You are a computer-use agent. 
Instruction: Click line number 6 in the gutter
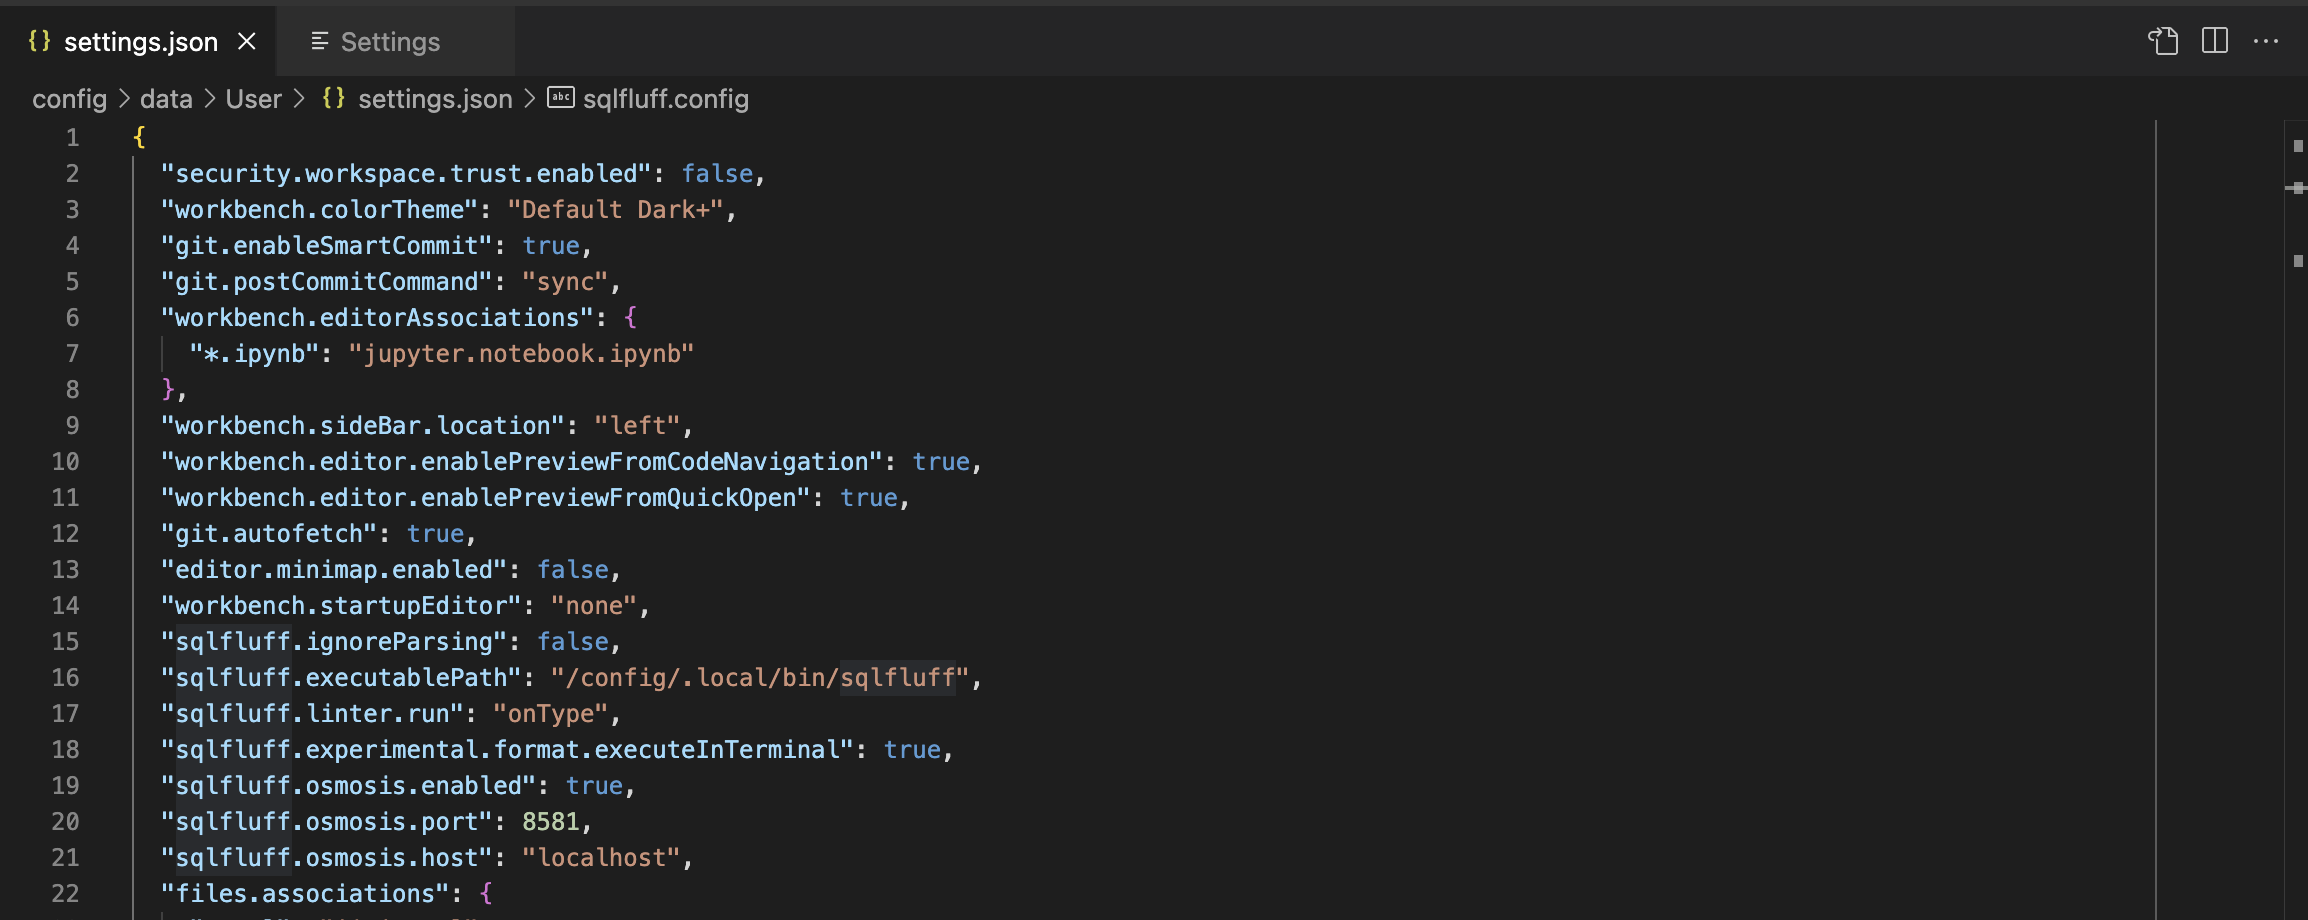point(72,317)
